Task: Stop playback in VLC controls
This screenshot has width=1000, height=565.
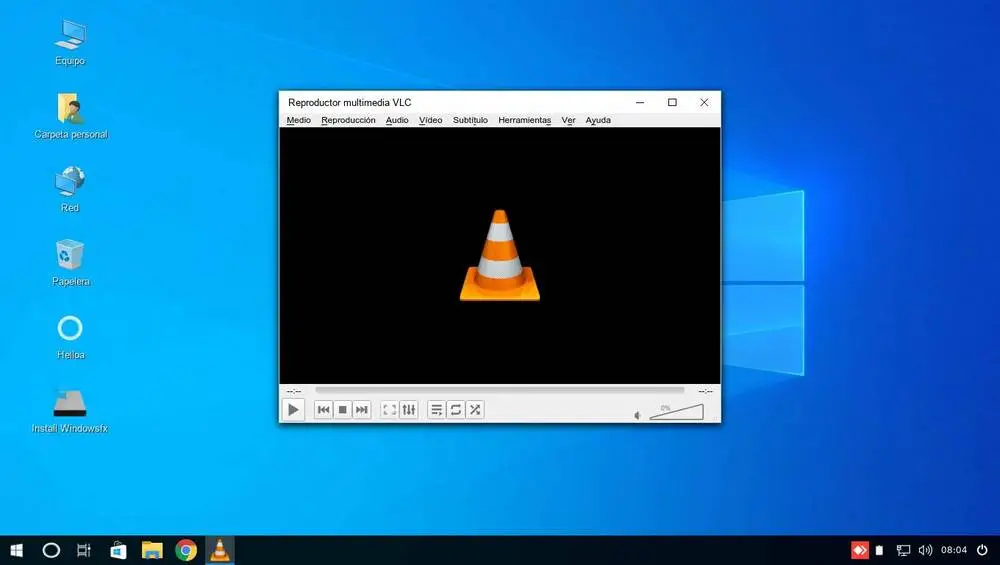Action: (x=342, y=409)
